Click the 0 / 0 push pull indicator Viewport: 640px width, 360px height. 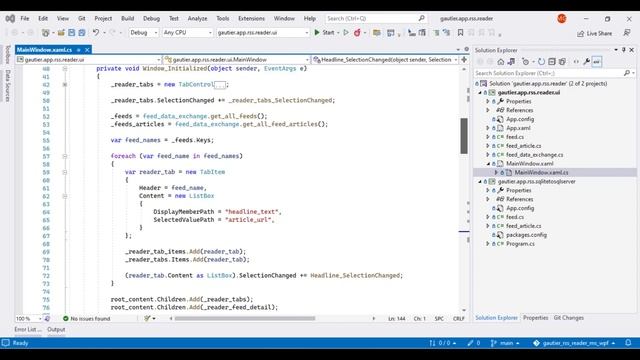[x=443, y=343]
